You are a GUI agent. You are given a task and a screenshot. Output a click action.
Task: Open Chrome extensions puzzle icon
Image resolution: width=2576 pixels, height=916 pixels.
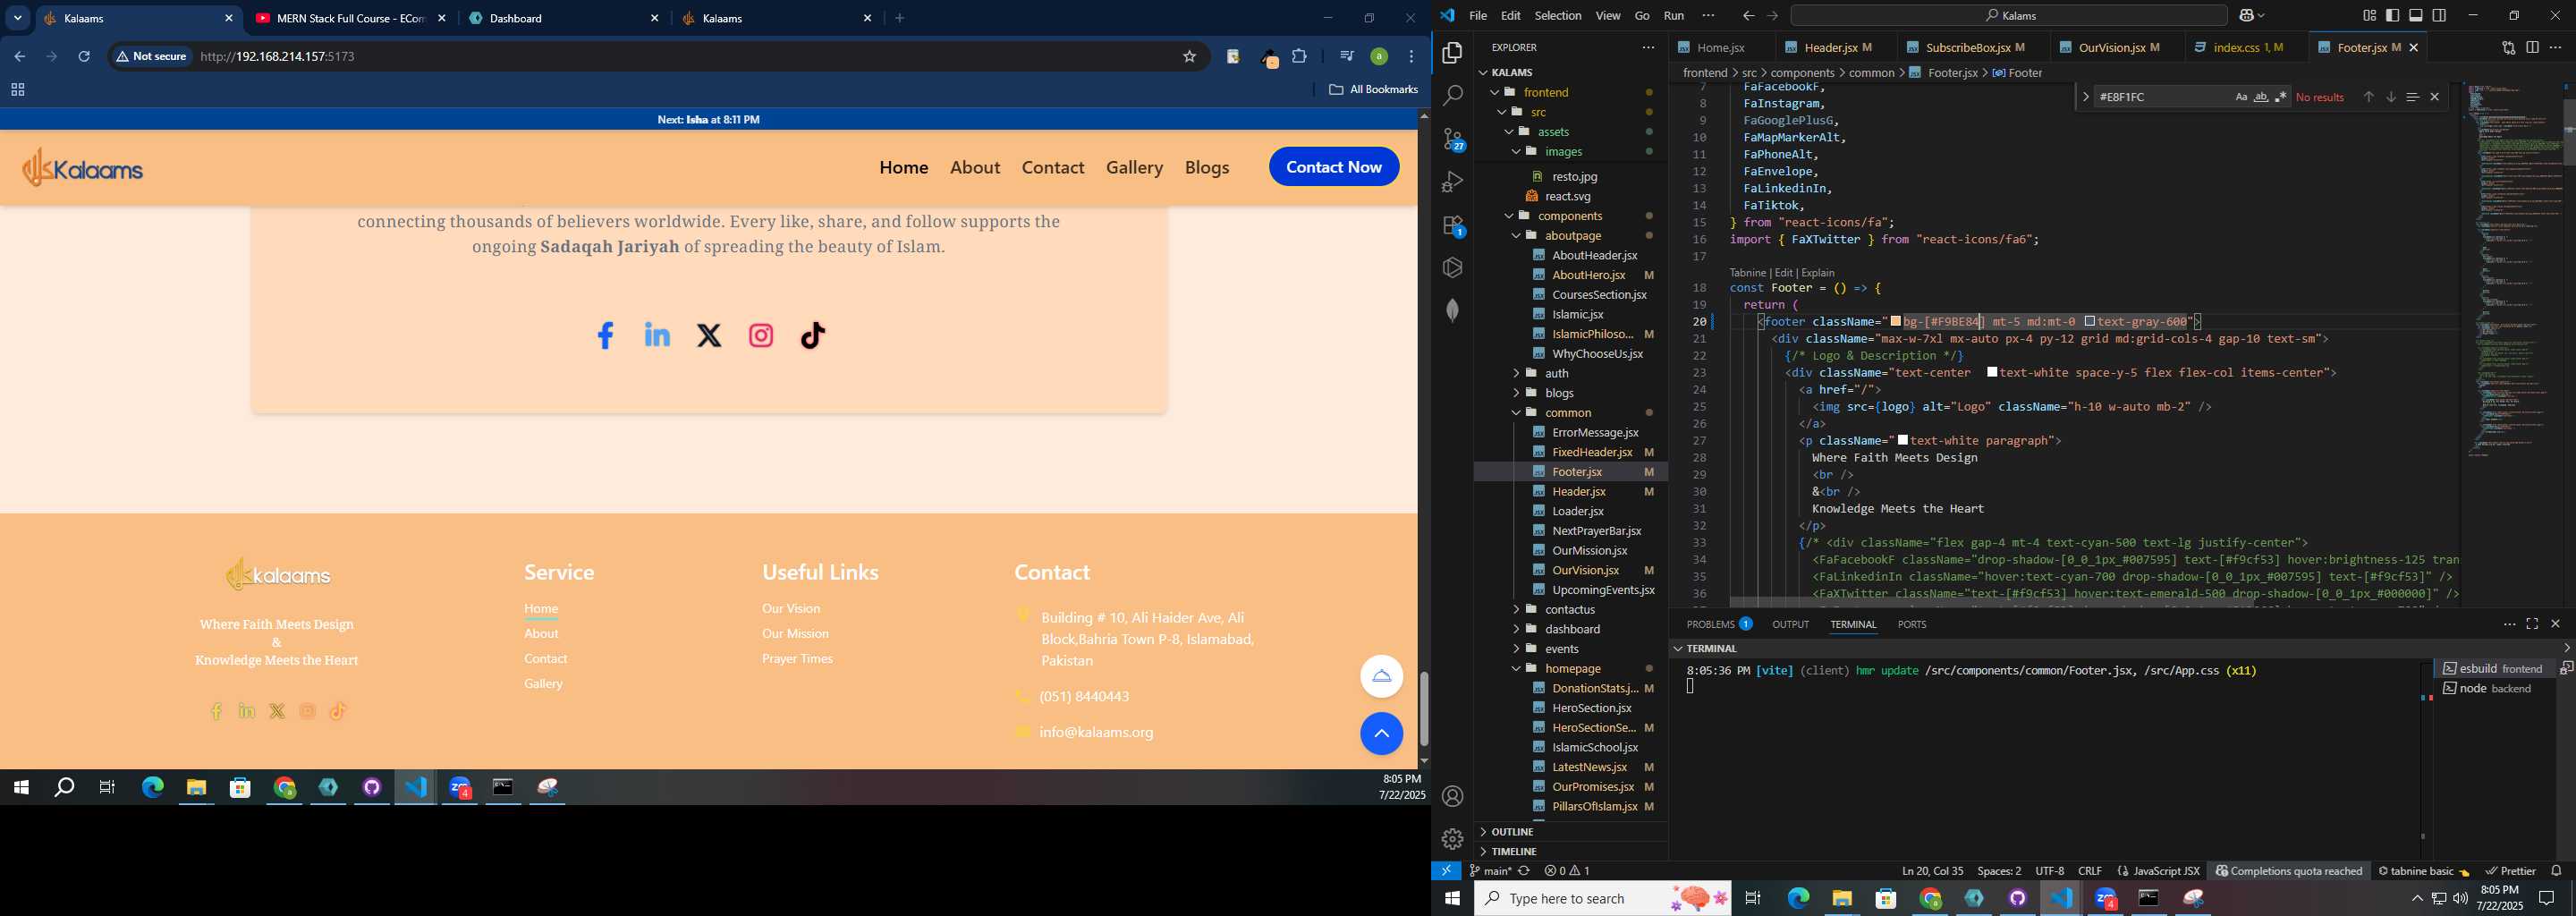pyautogui.click(x=1299, y=57)
